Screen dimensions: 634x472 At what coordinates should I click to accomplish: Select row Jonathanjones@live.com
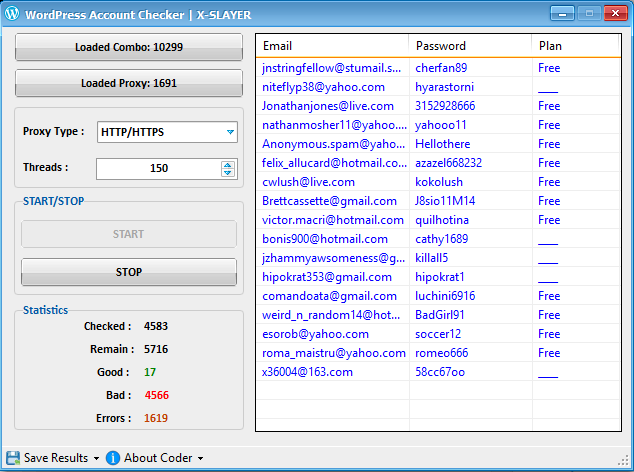438,106
